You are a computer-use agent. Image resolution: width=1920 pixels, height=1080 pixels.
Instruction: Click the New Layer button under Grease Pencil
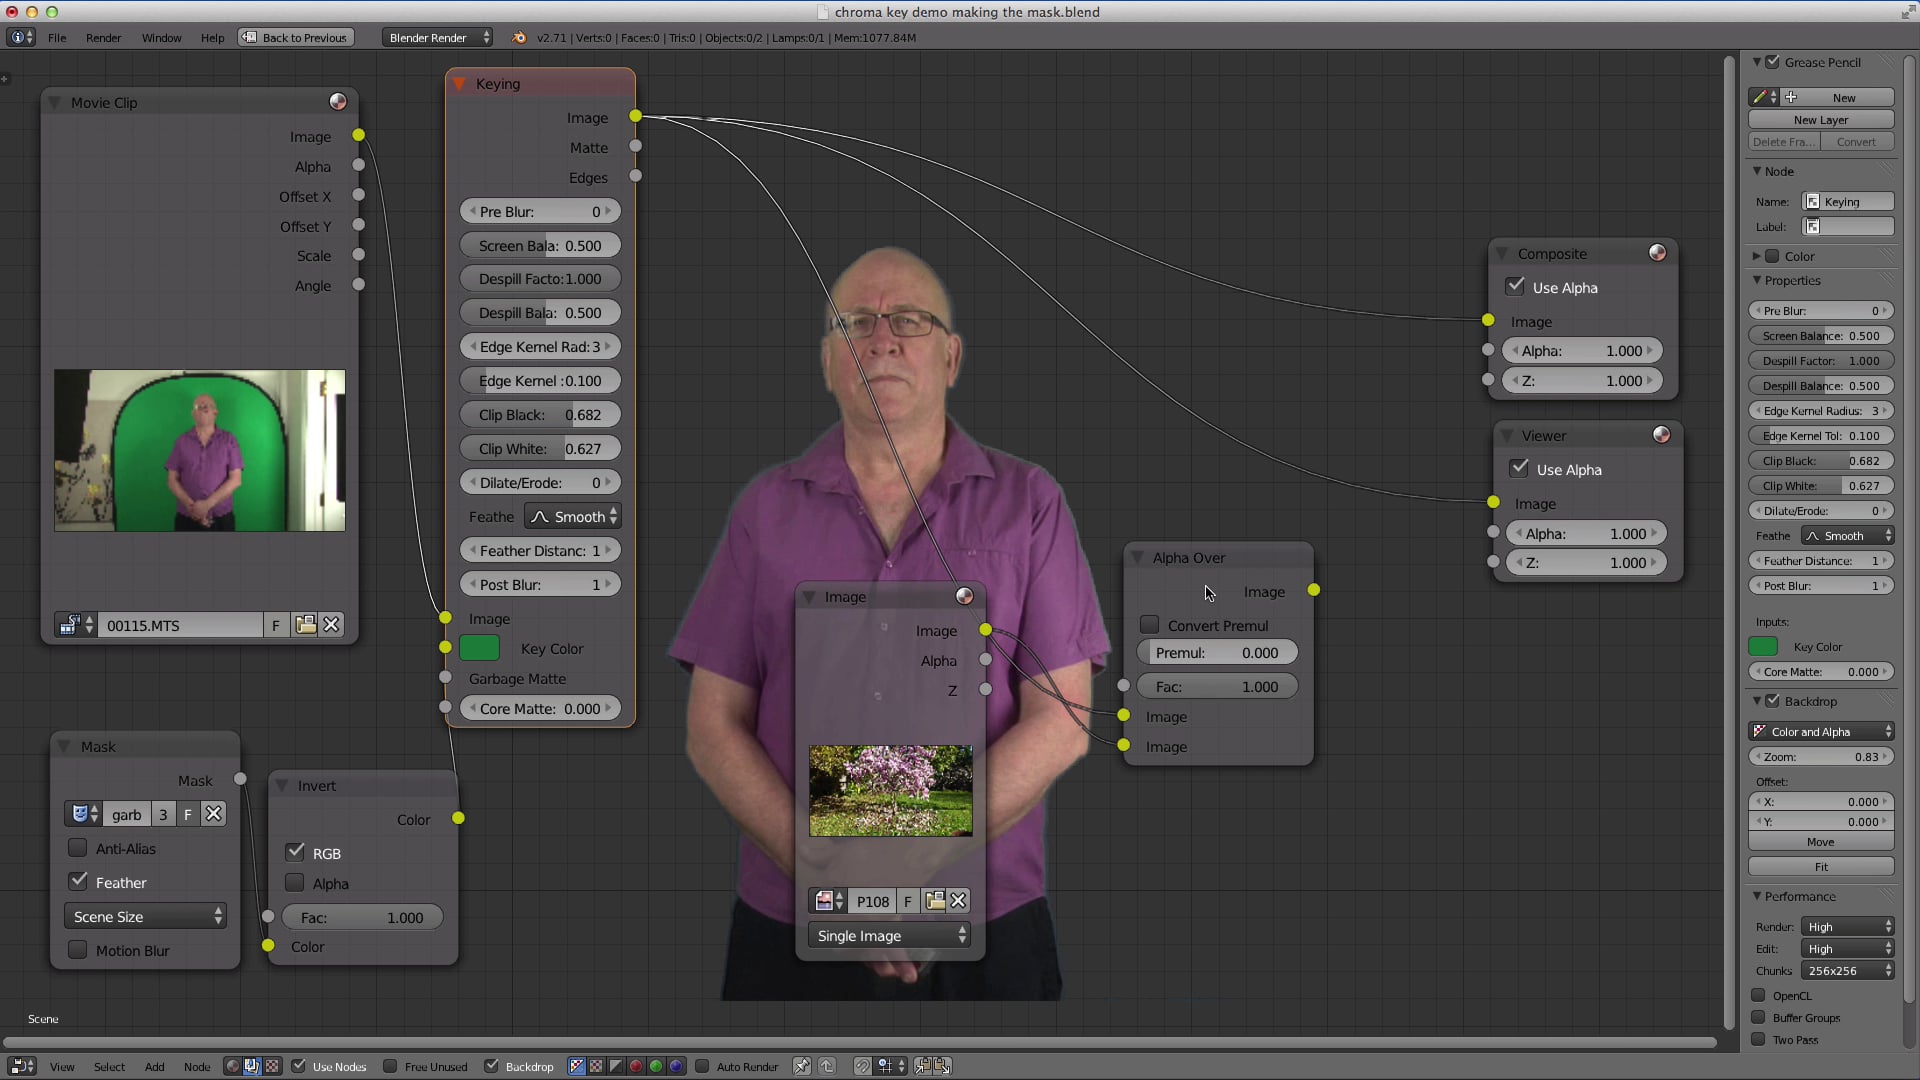(x=1820, y=119)
